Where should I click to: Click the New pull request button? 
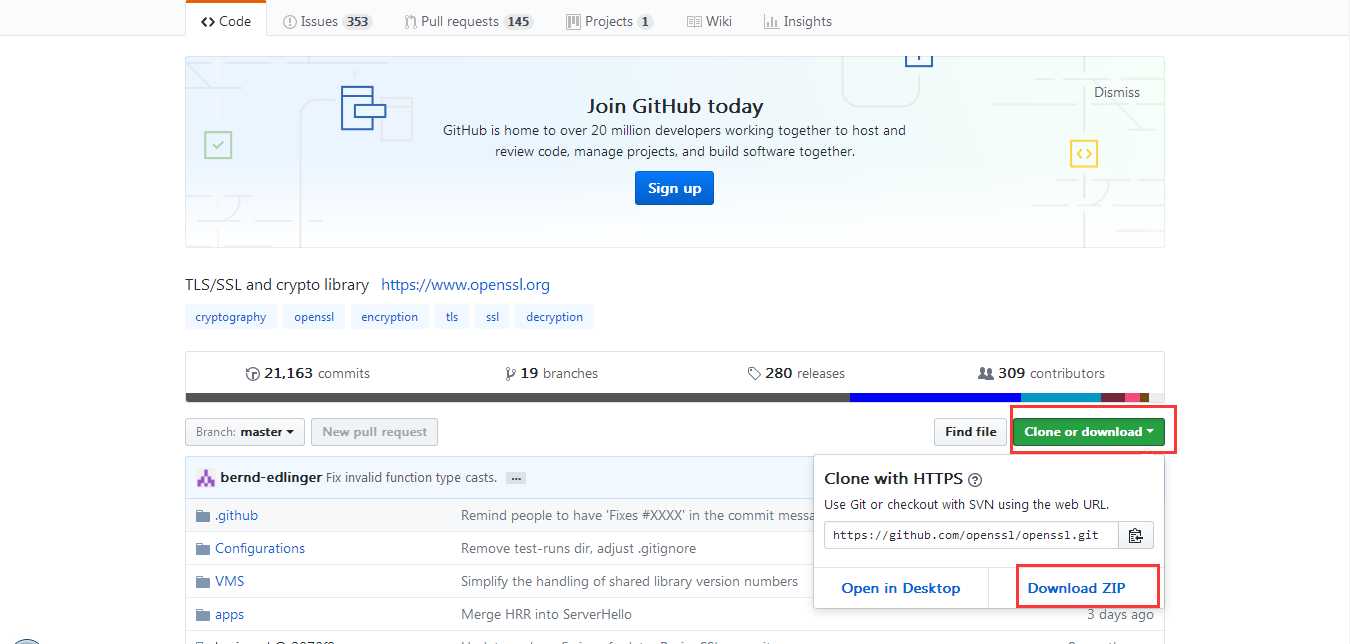tap(374, 432)
